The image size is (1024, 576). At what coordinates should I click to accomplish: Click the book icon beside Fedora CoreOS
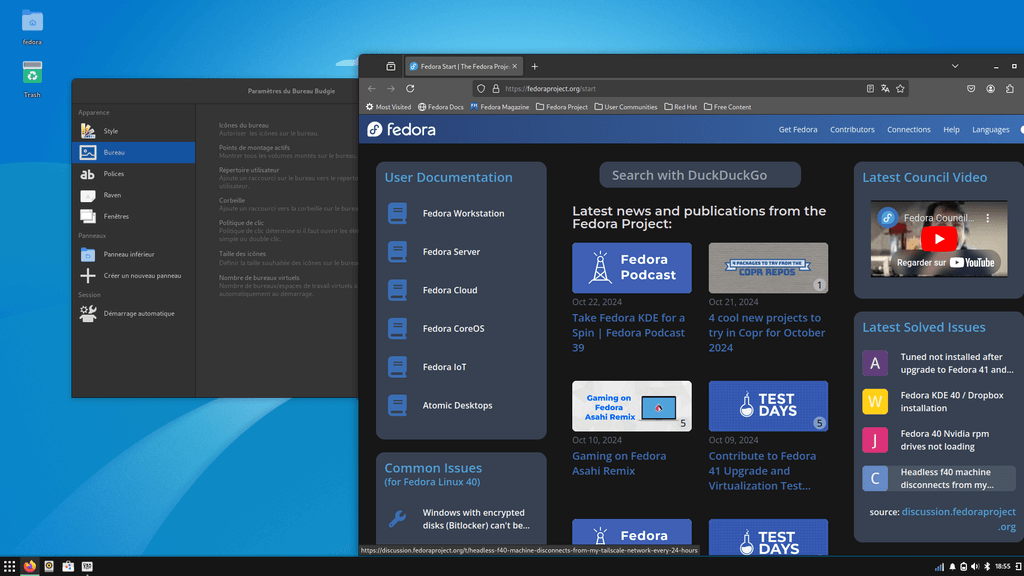[397, 328]
